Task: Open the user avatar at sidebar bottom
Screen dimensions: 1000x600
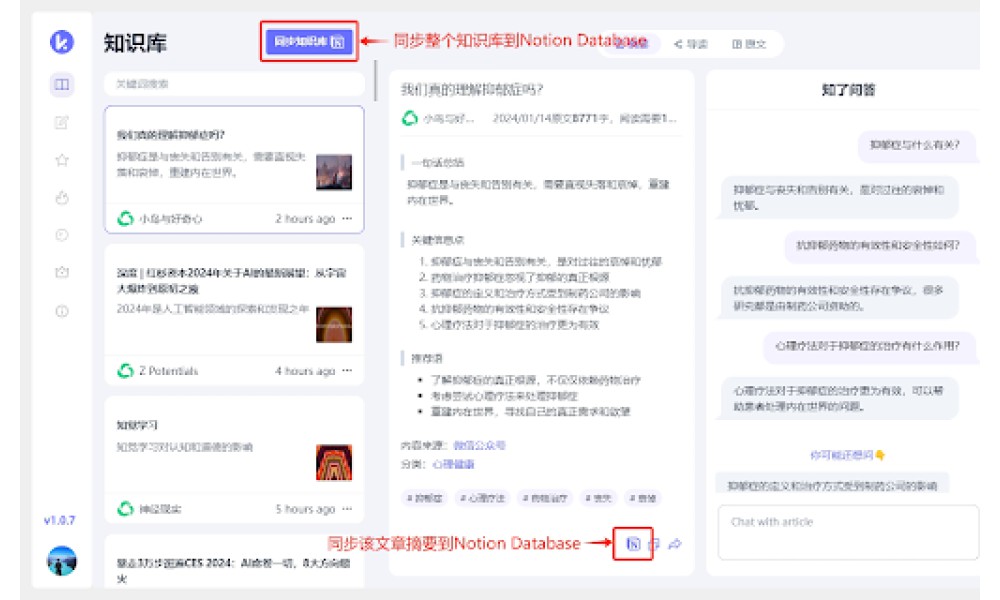Action: click(62, 560)
